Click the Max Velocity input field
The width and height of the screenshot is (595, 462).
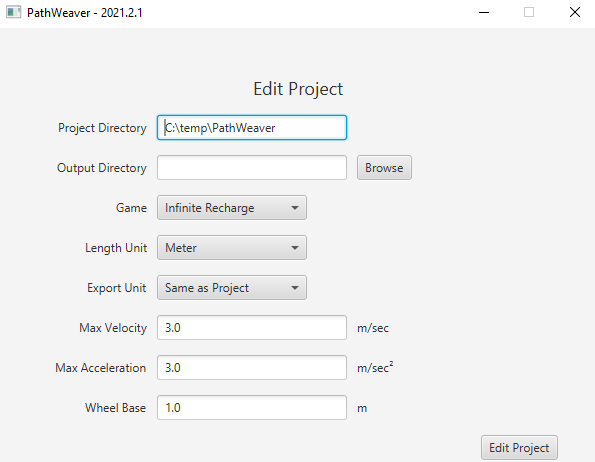(252, 328)
